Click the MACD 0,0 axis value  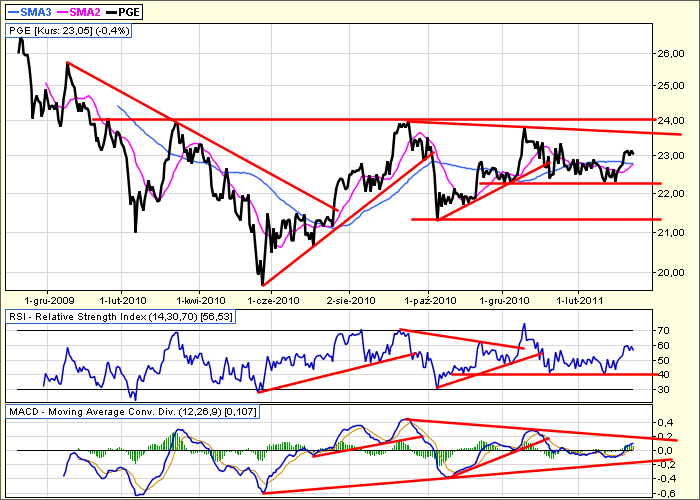[666, 451]
